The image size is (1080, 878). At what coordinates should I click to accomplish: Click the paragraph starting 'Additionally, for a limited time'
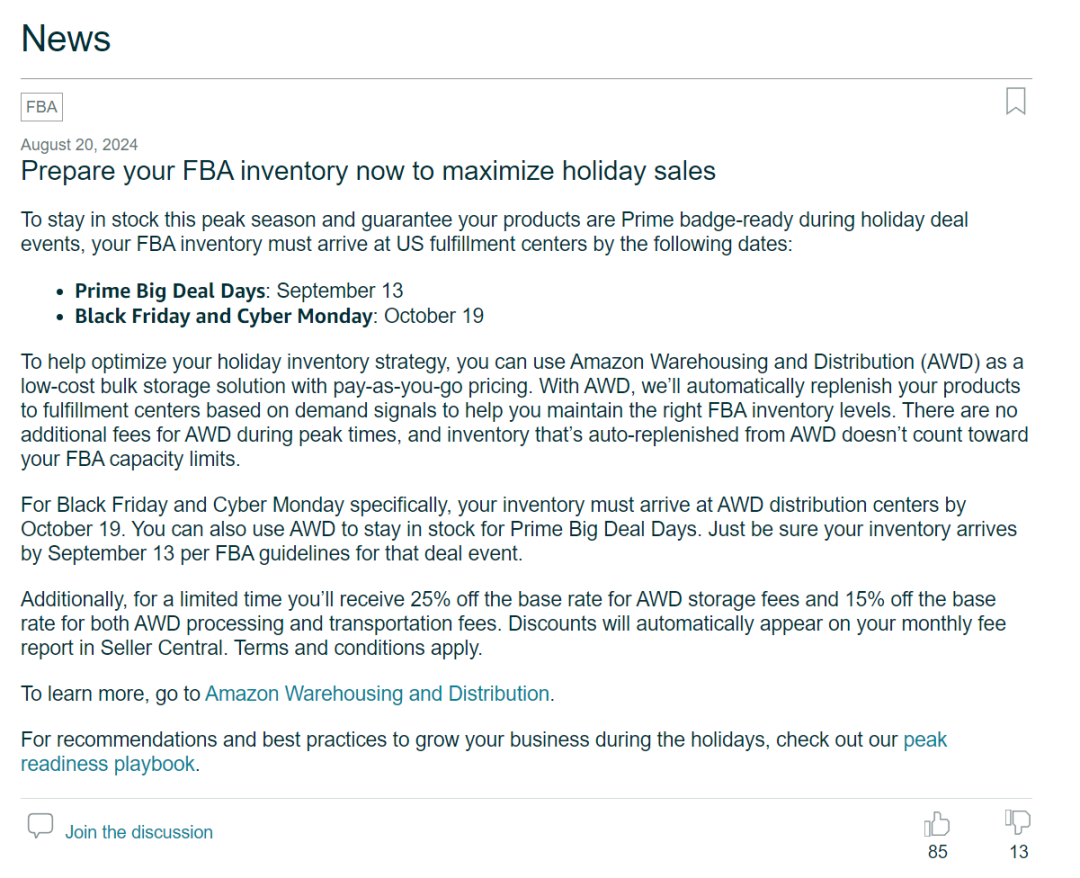513,623
